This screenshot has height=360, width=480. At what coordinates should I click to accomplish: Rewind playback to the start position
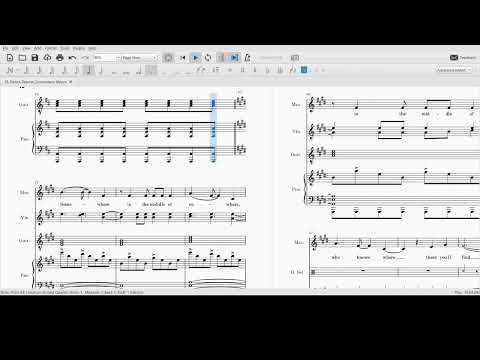(182, 58)
